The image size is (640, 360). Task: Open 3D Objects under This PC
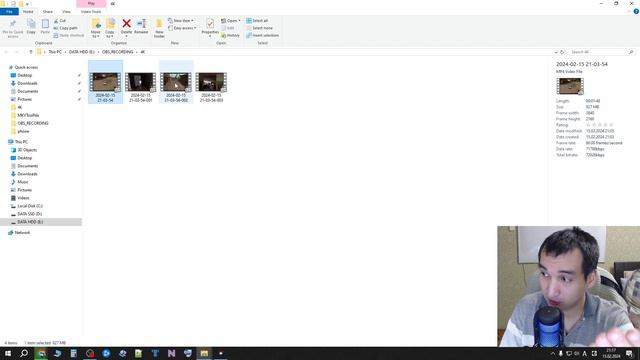click(x=27, y=150)
